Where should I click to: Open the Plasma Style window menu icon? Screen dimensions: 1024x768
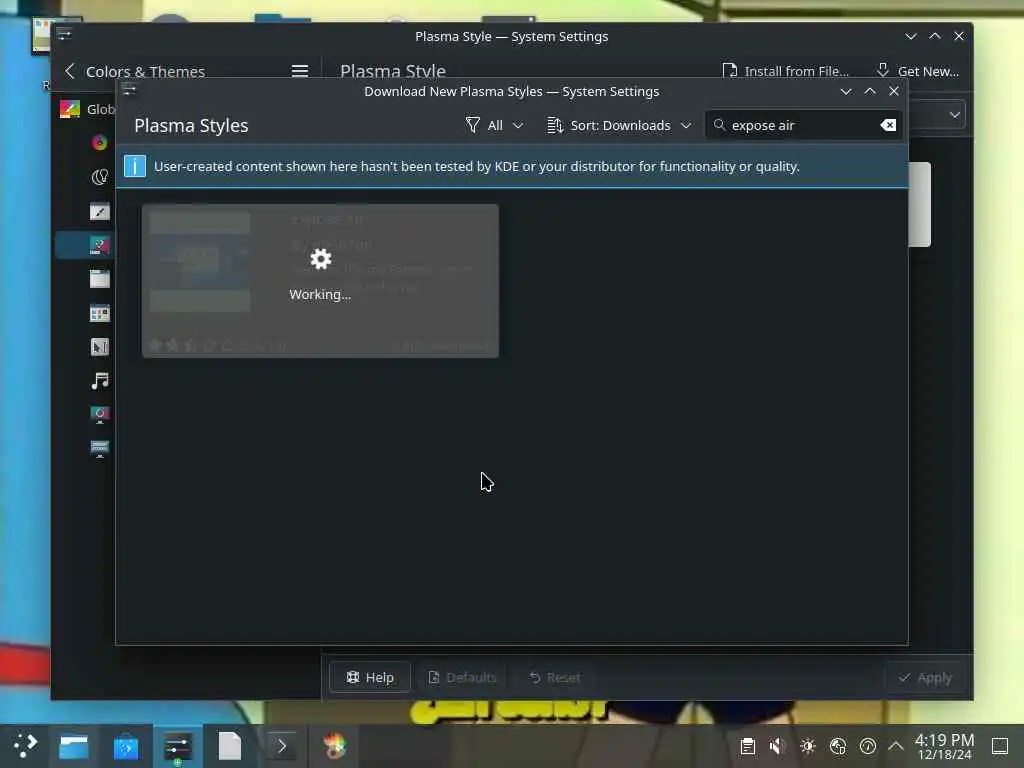[x=64, y=35]
